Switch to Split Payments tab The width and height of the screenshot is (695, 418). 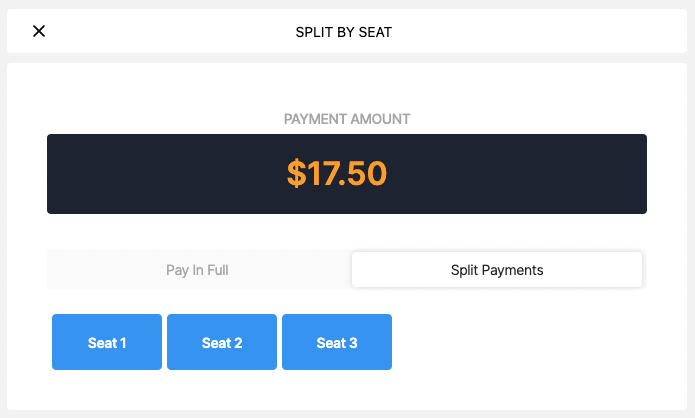(497, 270)
